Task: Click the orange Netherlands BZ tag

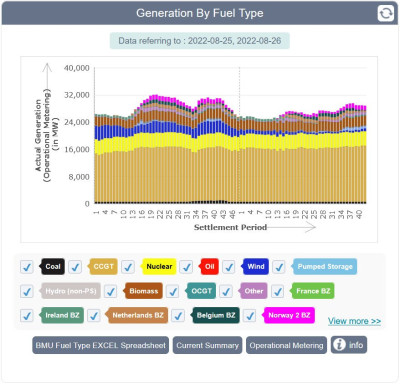Action: tap(137, 315)
